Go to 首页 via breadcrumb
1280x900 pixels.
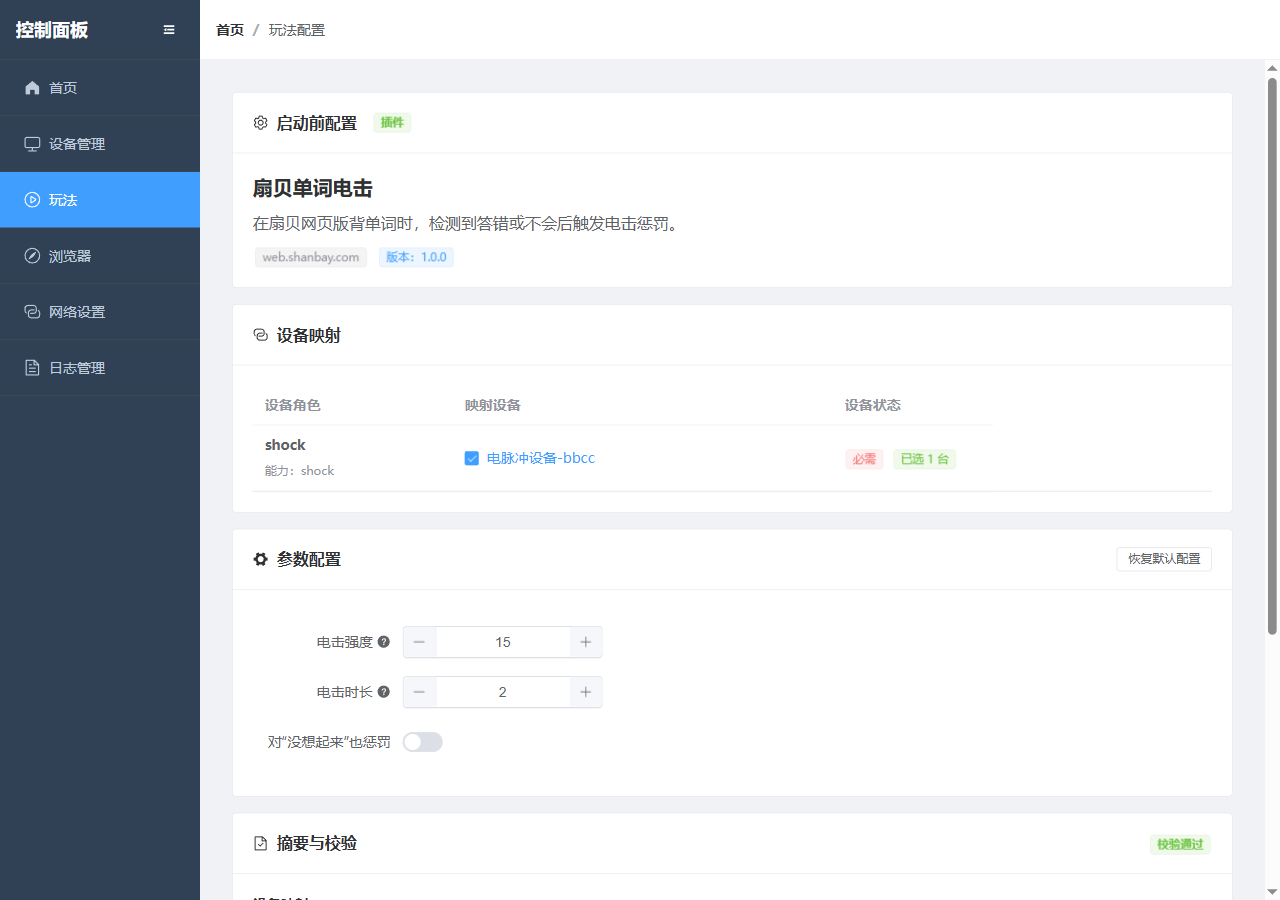pyautogui.click(x=230, y=30)
